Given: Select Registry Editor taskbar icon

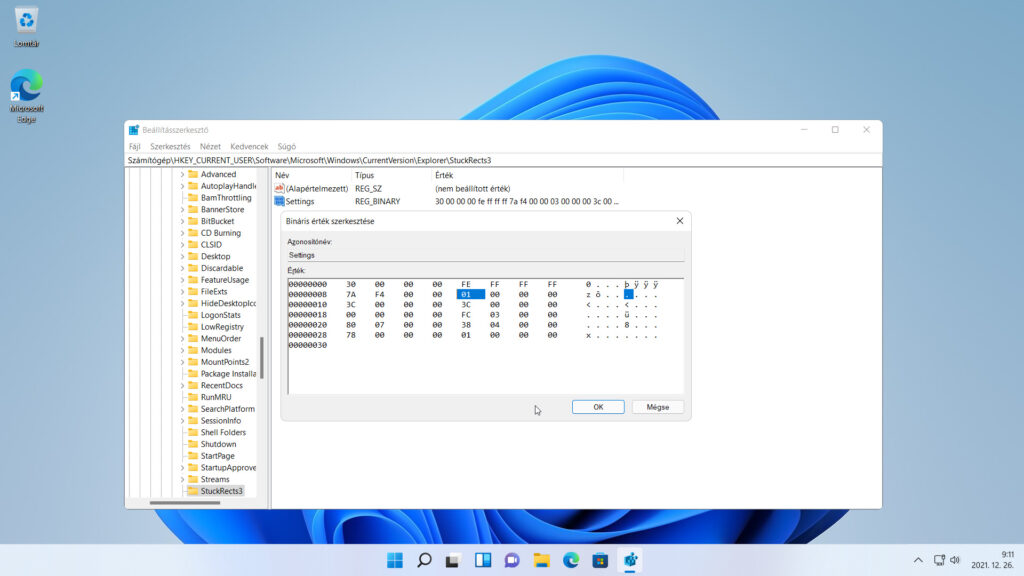Looking at the screenshot, I should [630, 560].
